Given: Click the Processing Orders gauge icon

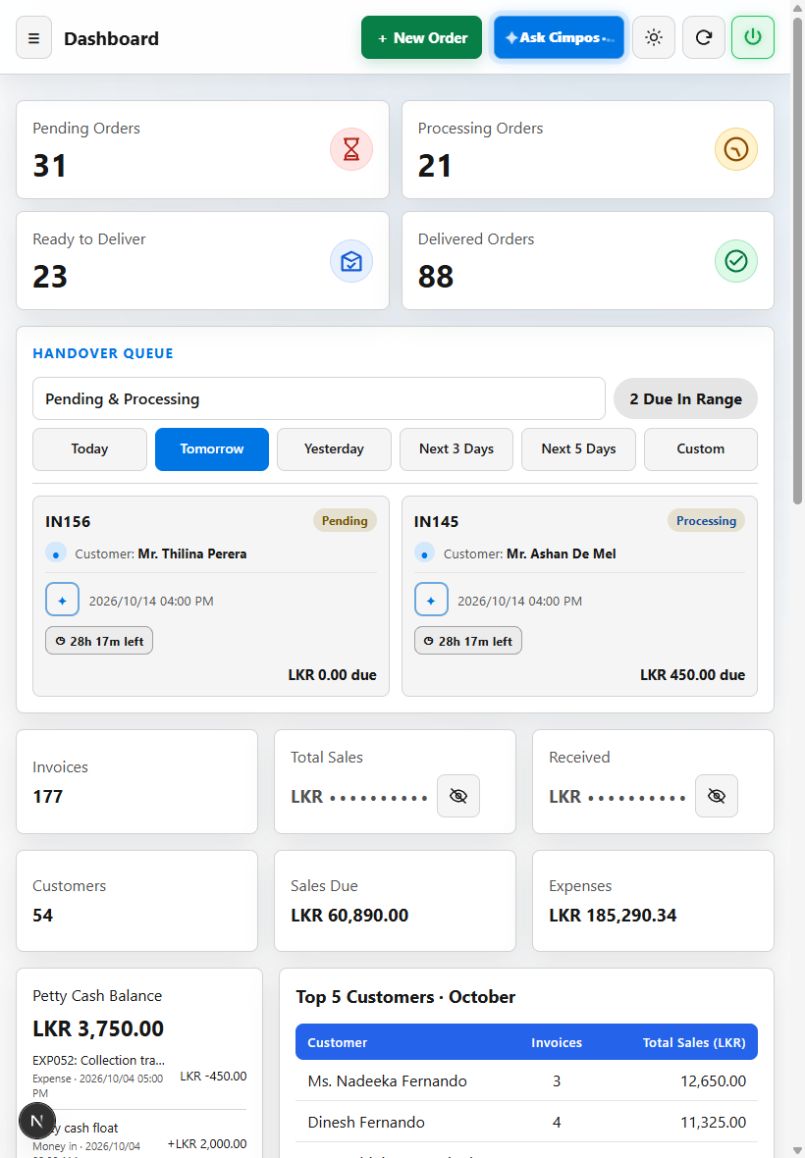Looking at the screenshot, I should click(x=736, y=149).
